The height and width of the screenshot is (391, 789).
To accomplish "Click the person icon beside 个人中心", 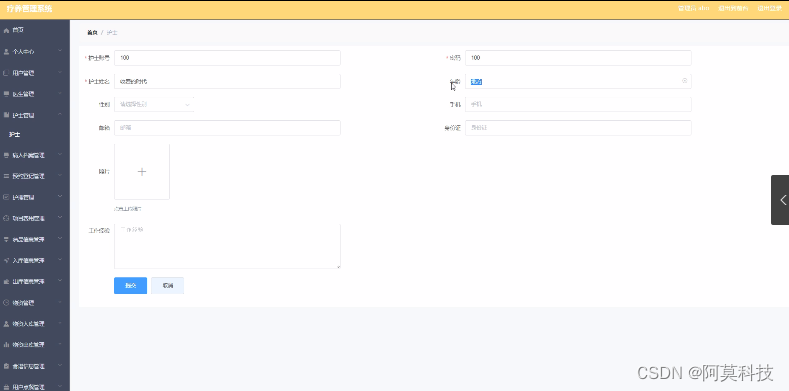I will 6,51.
